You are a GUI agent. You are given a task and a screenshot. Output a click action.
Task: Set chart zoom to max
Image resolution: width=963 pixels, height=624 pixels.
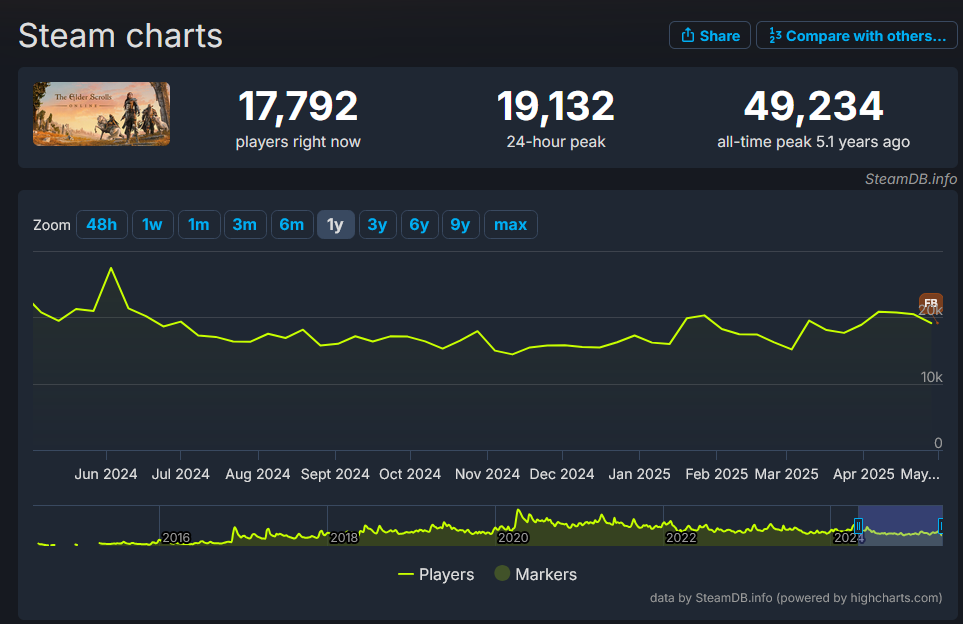click(x=511, y=225)
